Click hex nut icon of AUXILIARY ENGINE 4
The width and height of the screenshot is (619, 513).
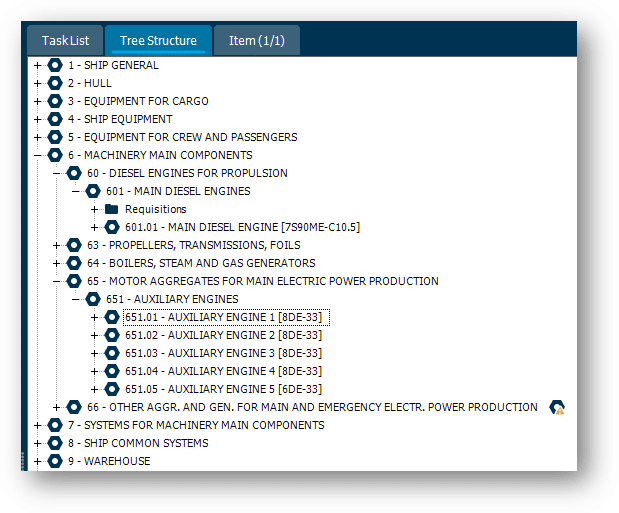coord(112,371)
